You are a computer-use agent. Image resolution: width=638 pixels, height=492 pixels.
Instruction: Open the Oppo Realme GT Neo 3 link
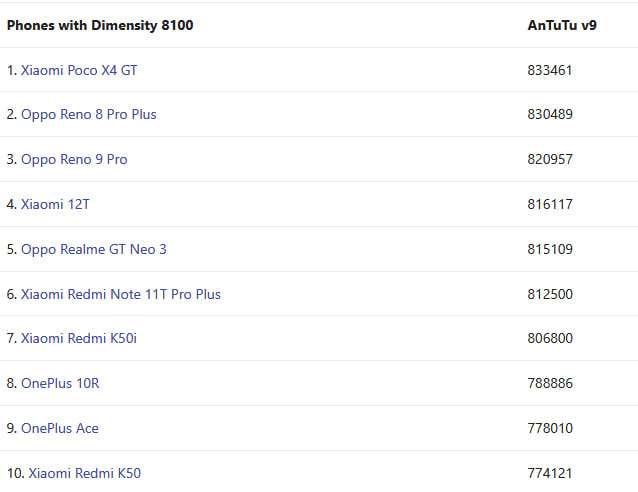click(x=94, y=249)
